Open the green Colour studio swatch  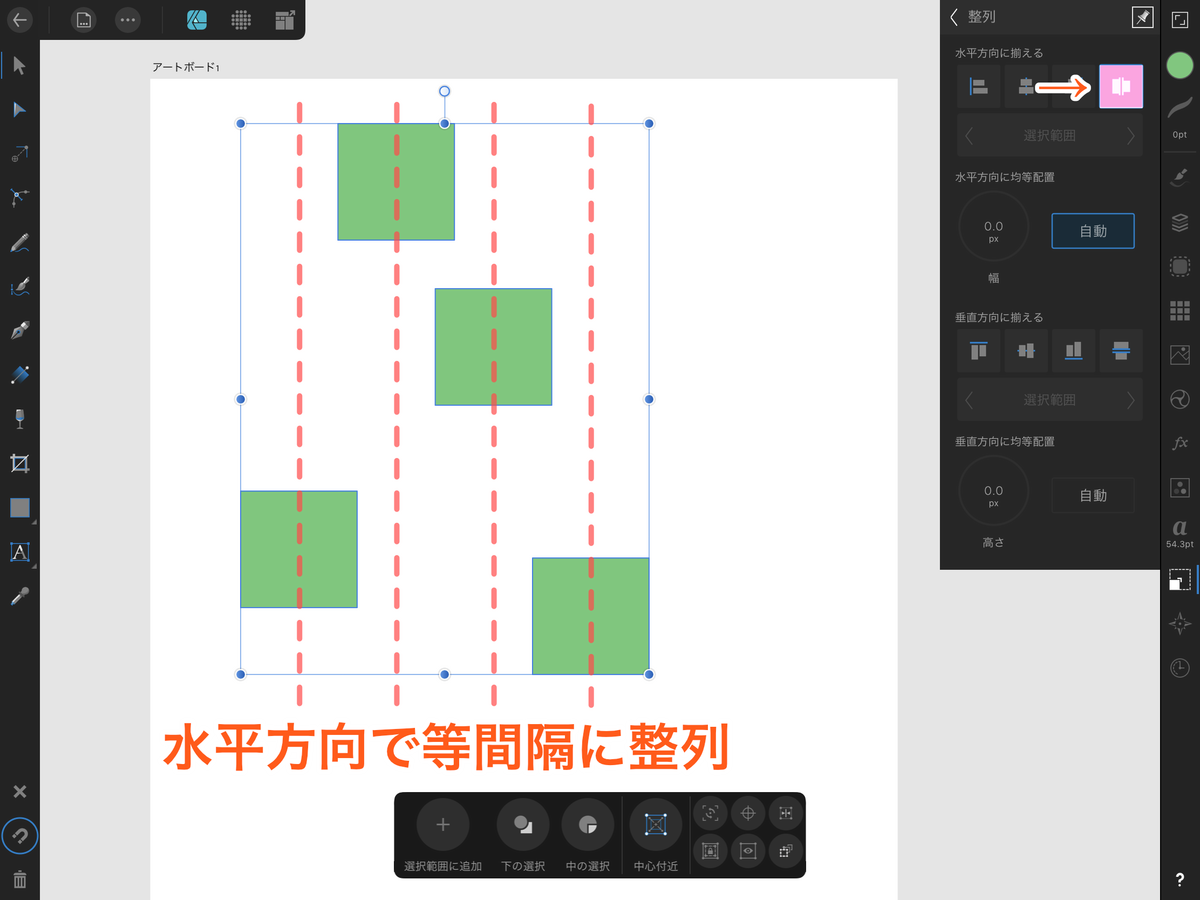pos(1180,66)
